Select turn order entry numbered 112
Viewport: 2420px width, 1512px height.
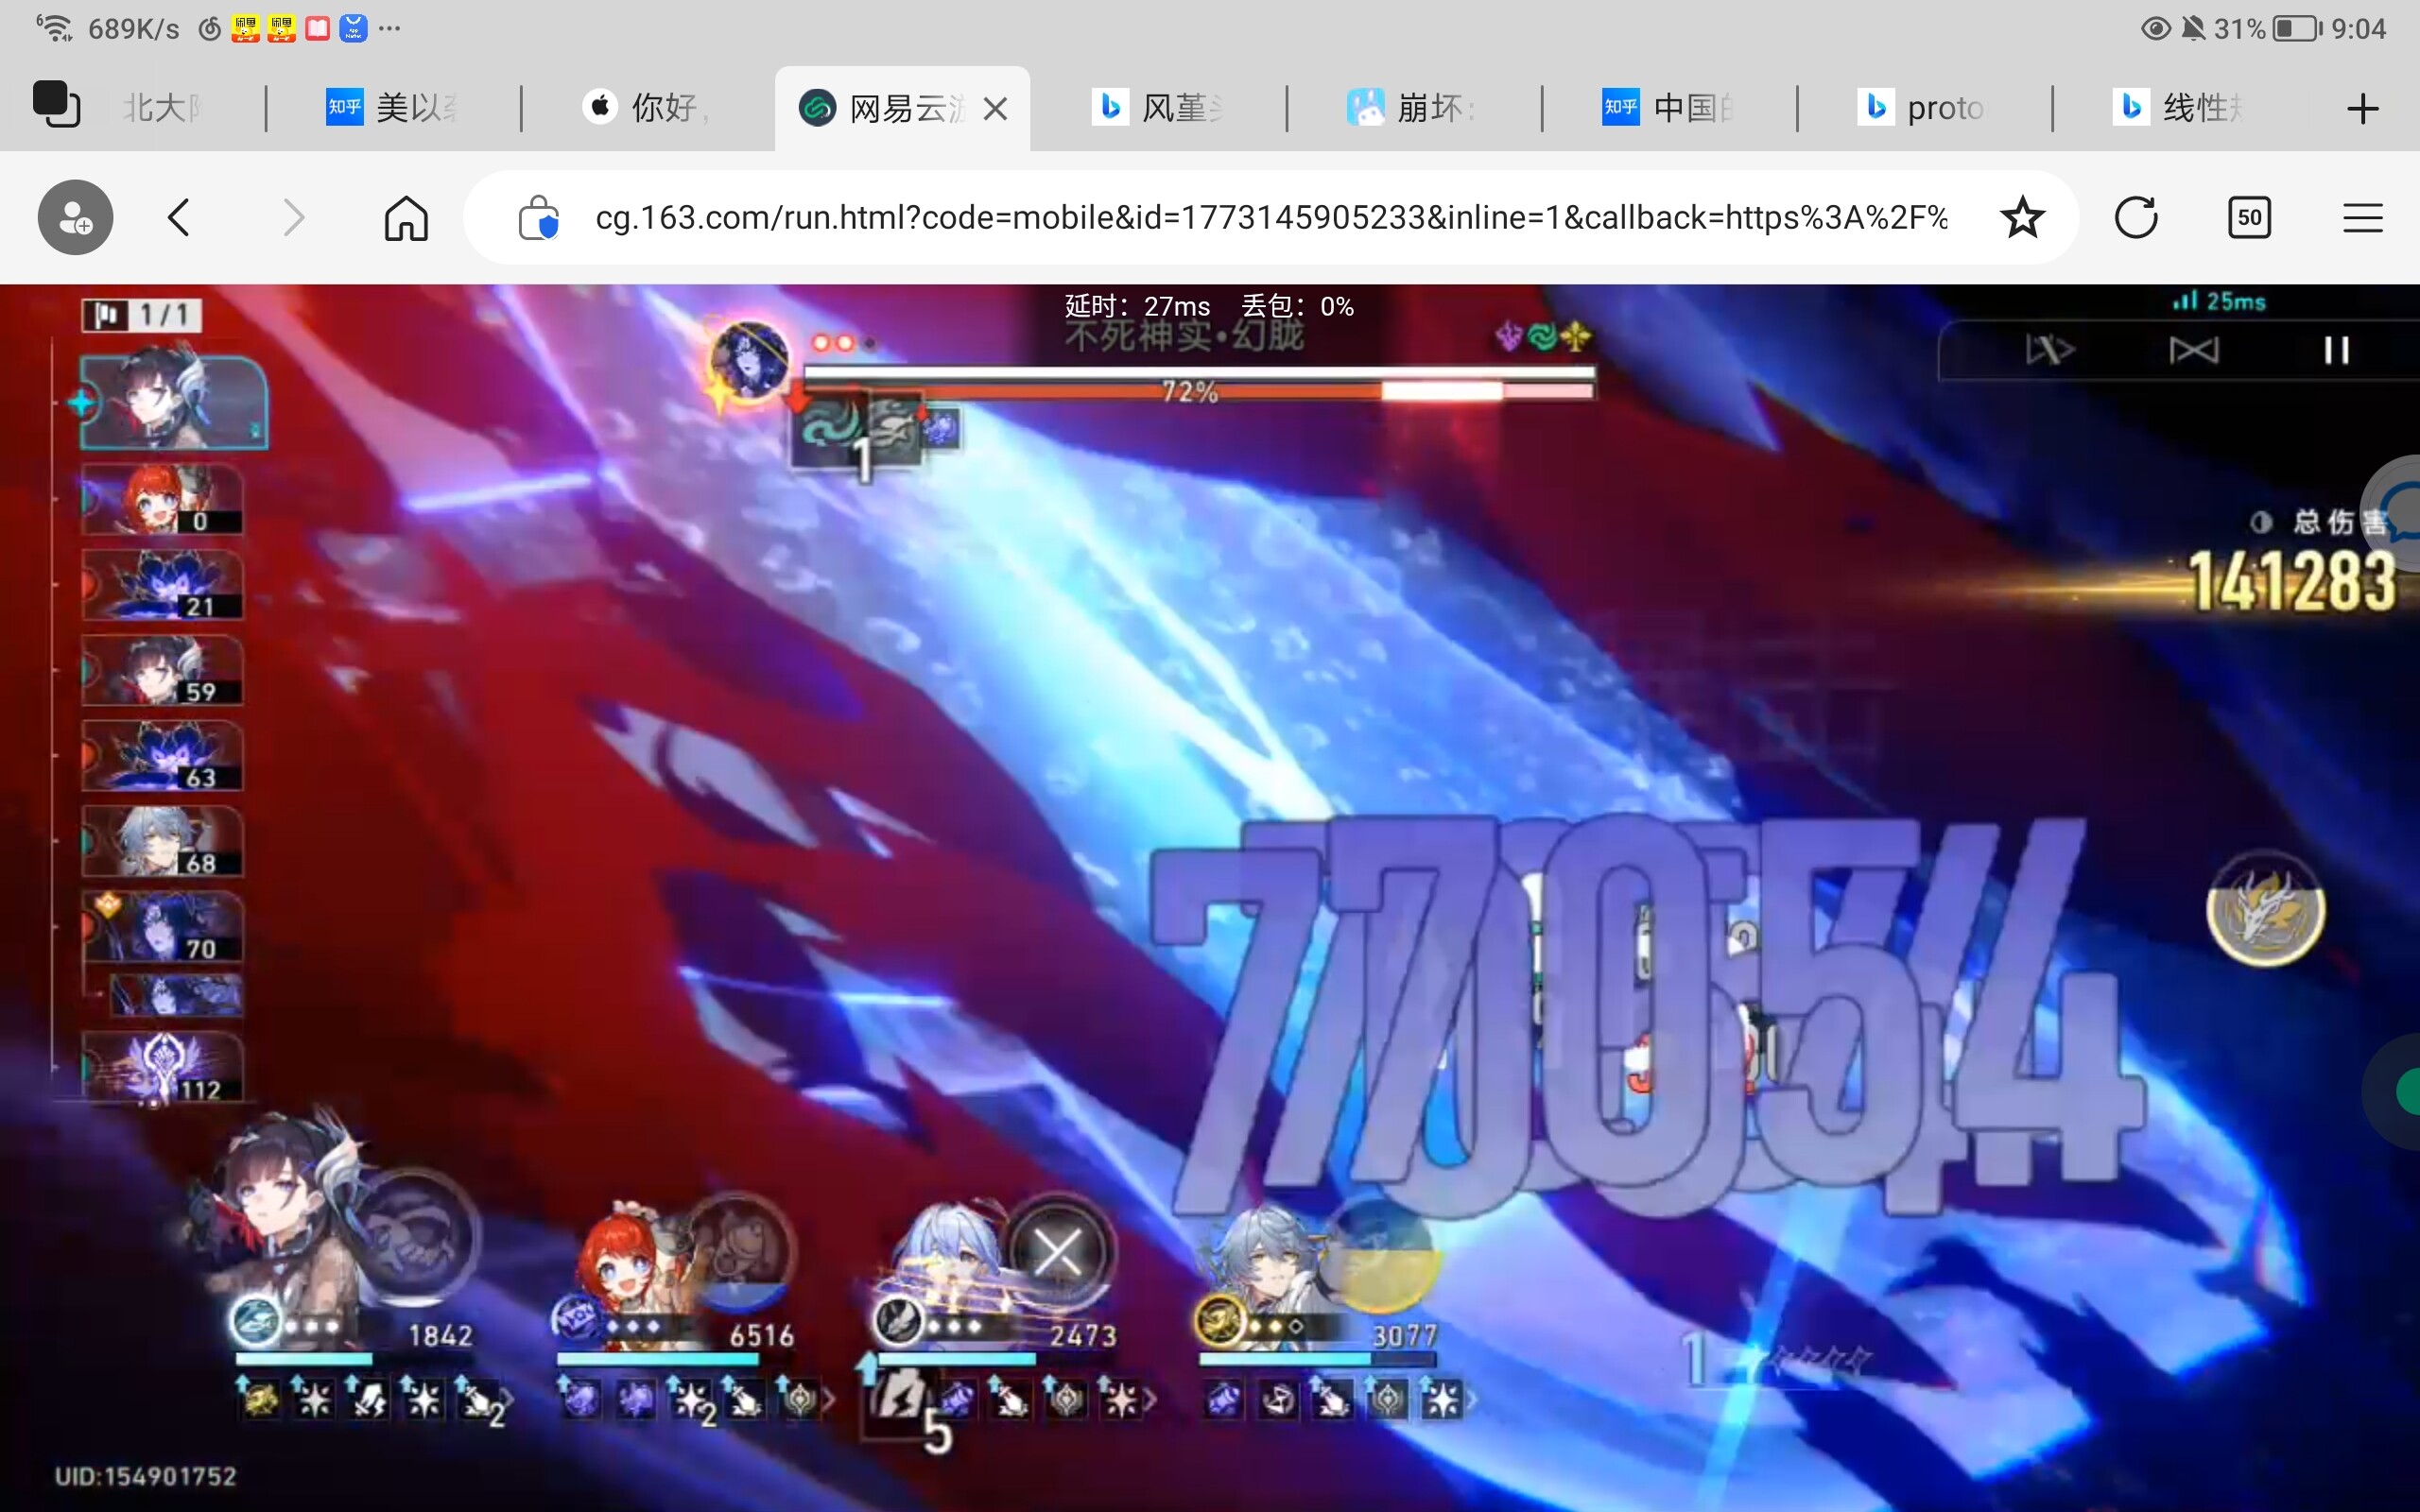coord(163,1067)
